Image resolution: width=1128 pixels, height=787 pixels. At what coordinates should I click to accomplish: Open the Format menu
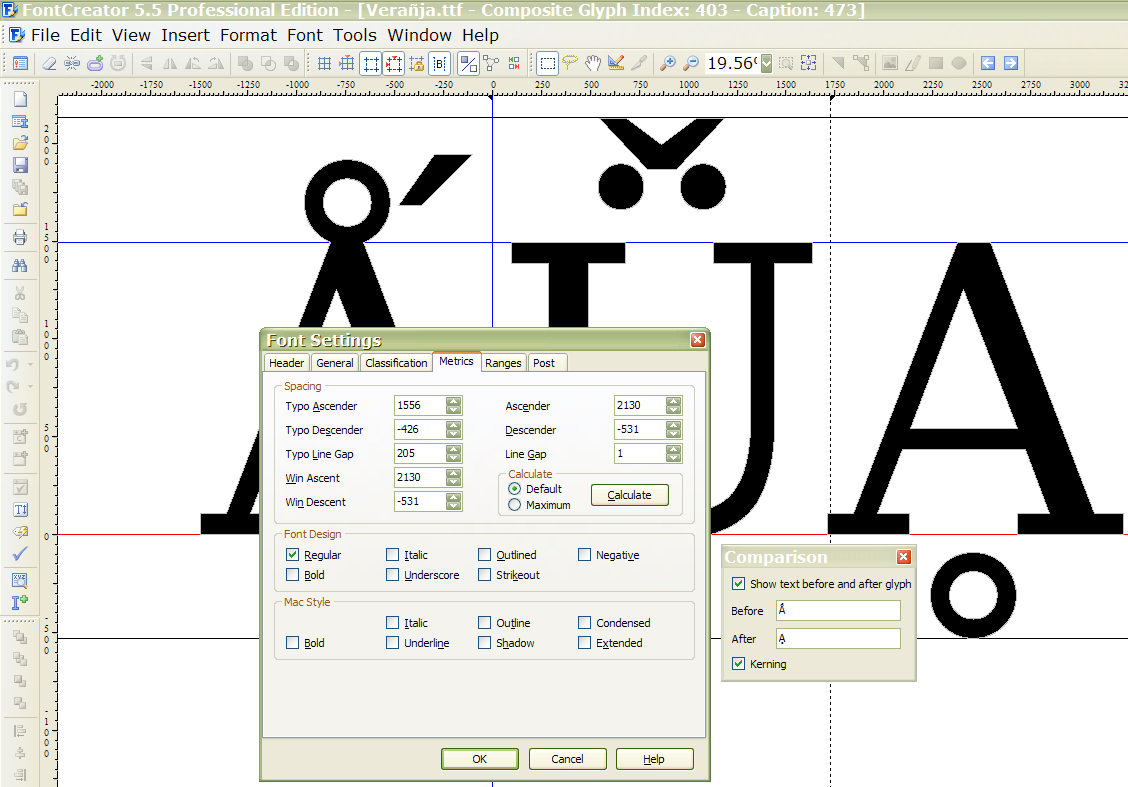tap(248, 35)
